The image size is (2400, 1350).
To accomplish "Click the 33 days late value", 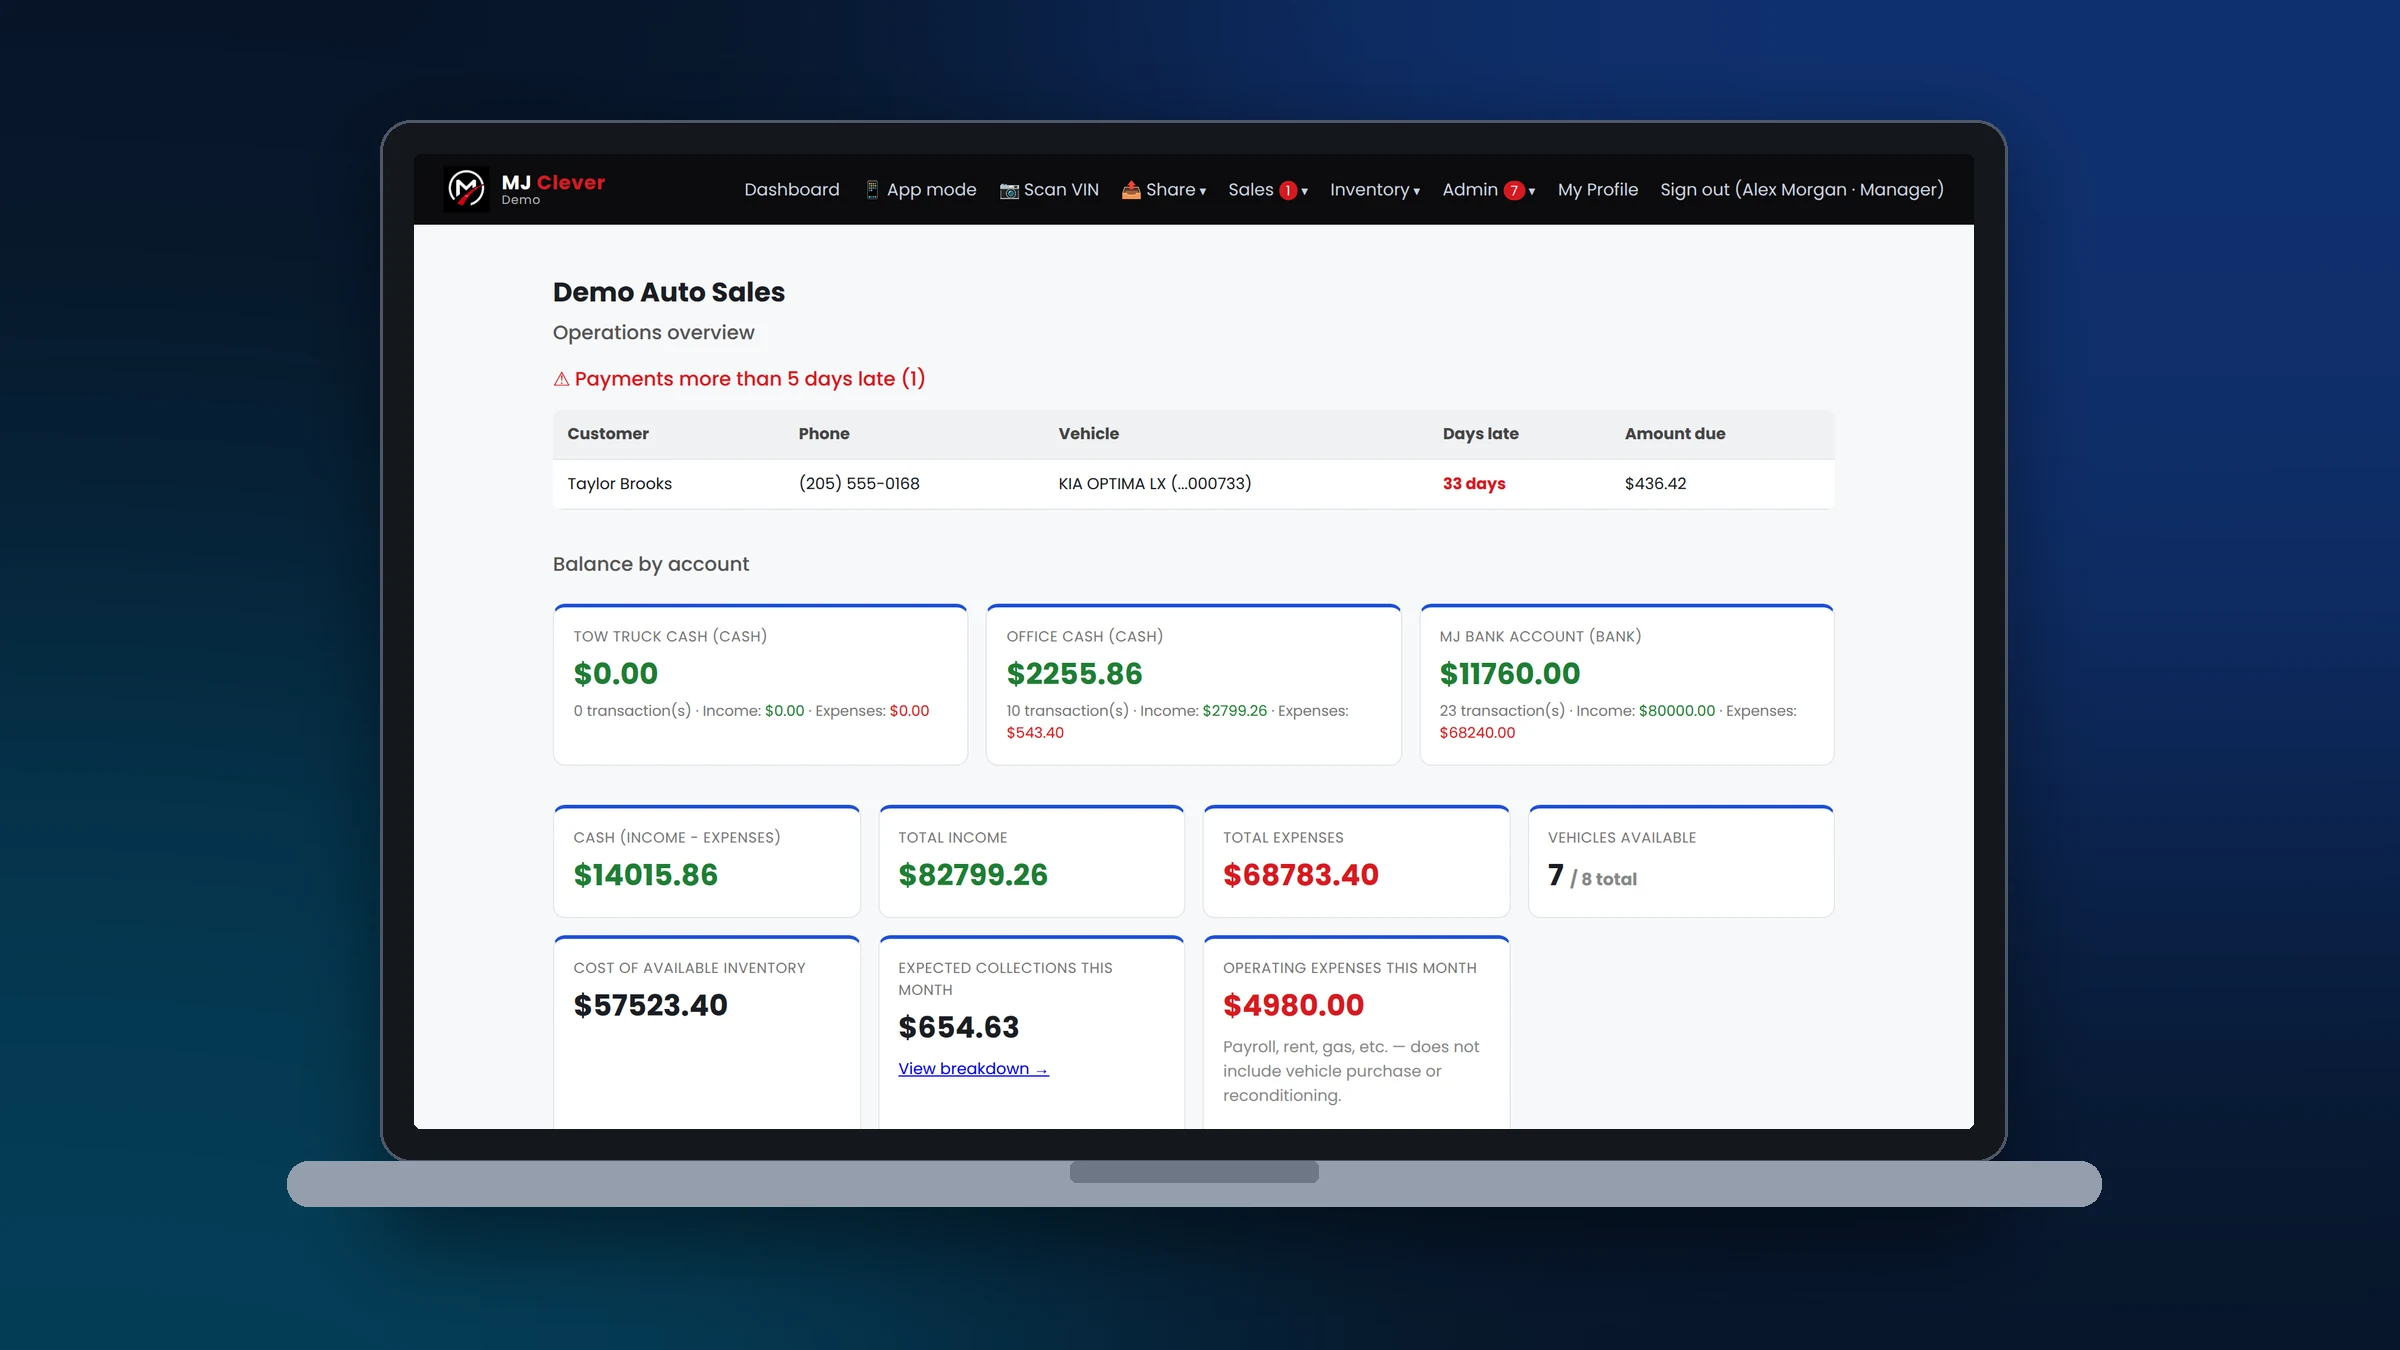I will [1474, 484].
